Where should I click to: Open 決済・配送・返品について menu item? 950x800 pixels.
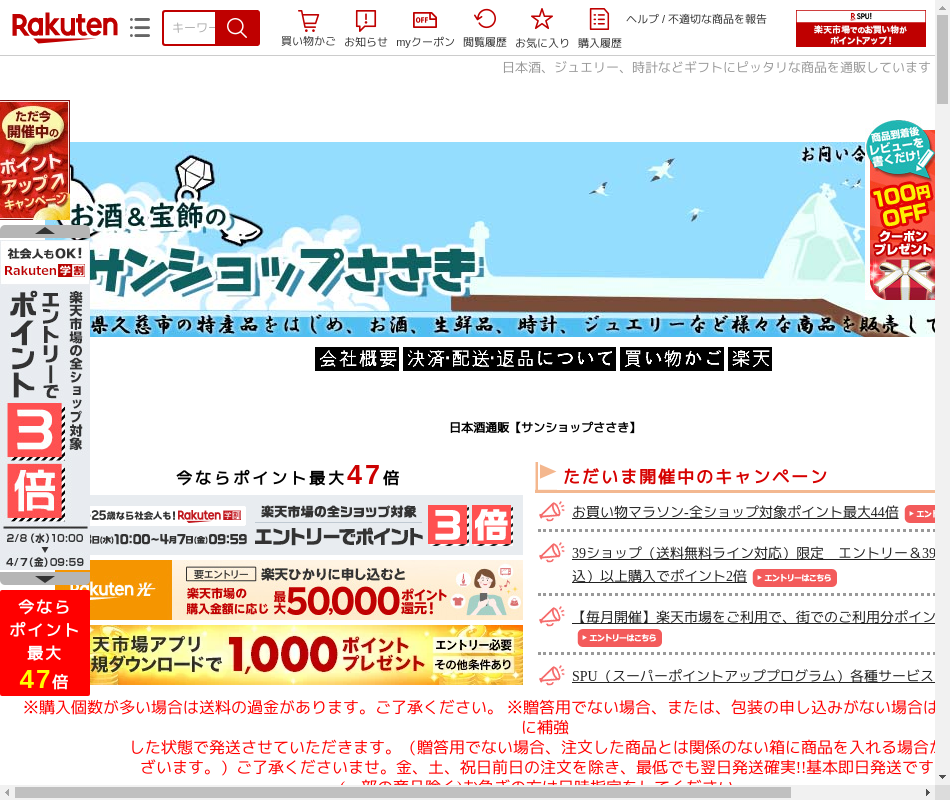point(510,359)
